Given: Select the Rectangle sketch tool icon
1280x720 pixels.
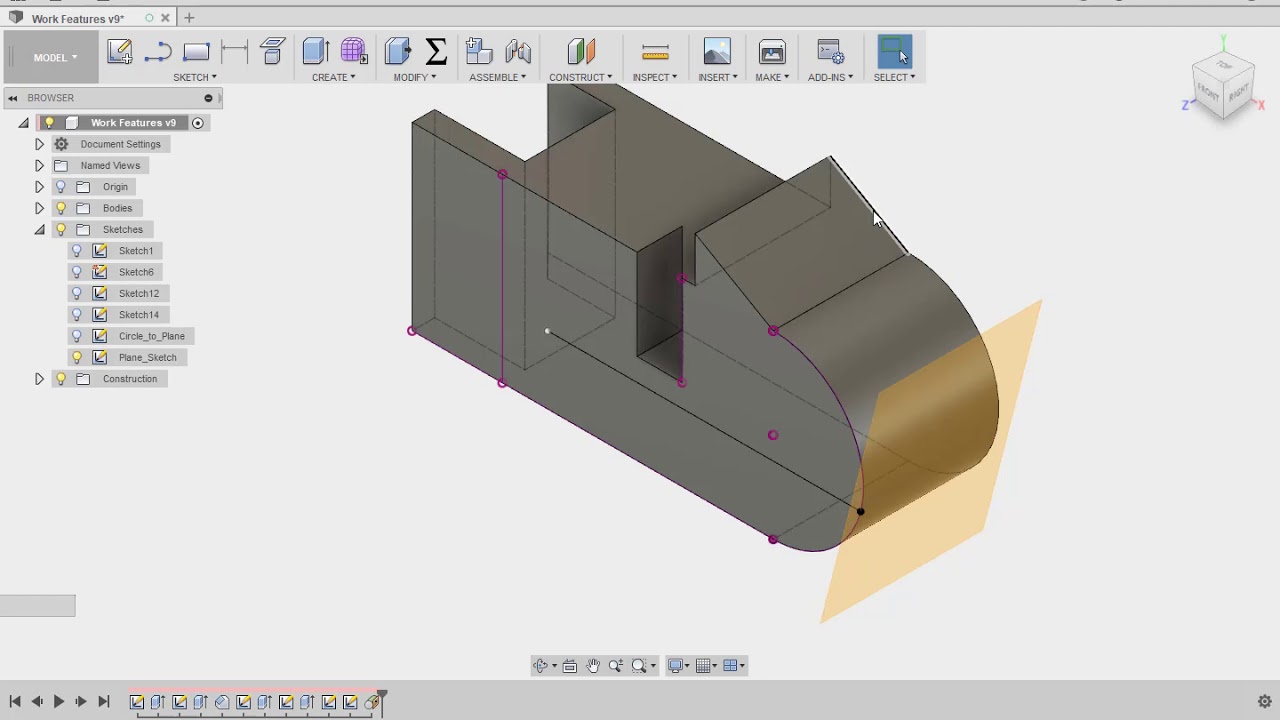Looking at the screenshot, I should tap(196, 52).
